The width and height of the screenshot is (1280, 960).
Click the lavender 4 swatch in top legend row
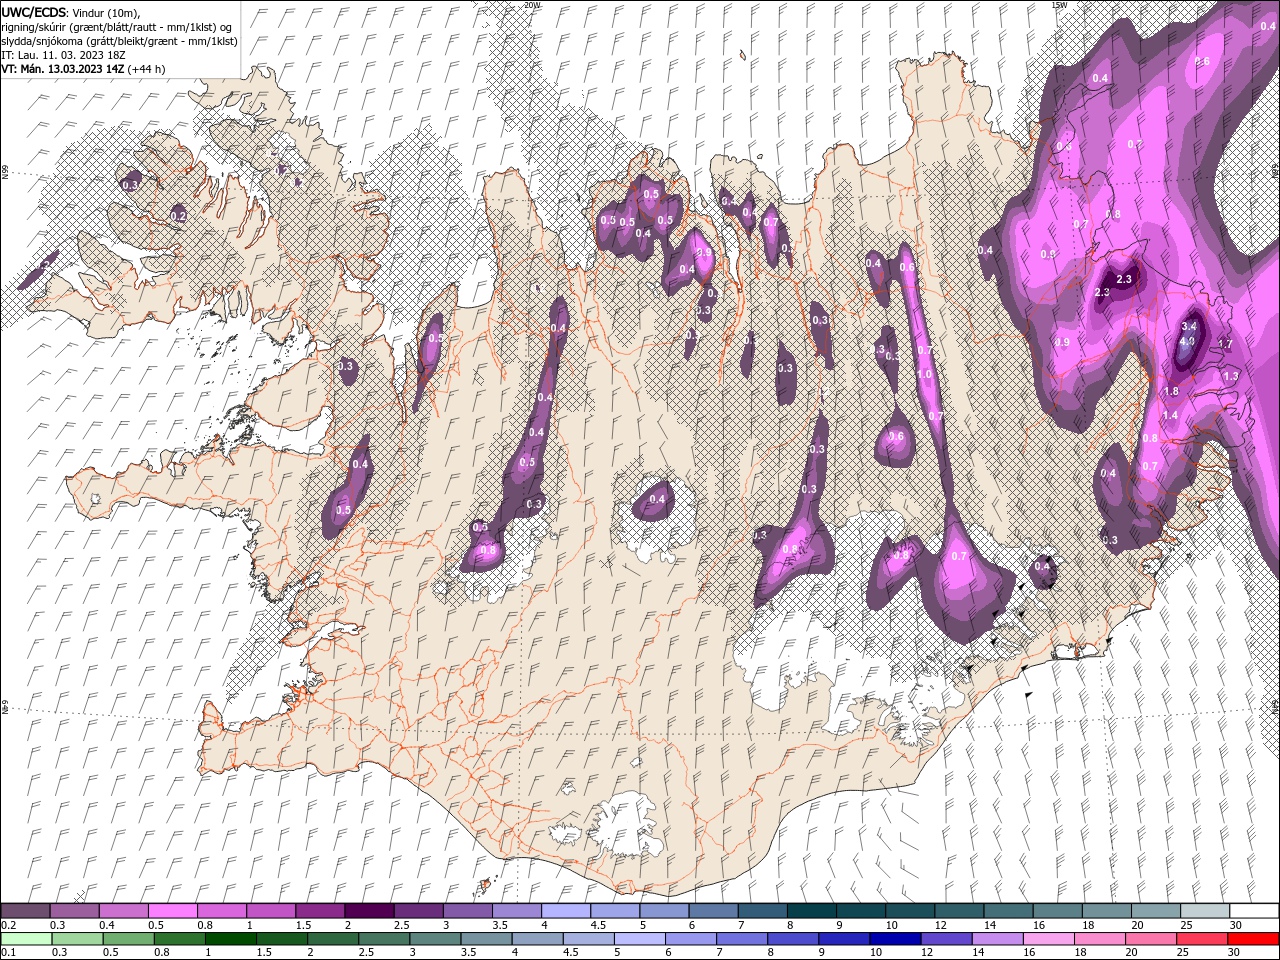[565, 911]
